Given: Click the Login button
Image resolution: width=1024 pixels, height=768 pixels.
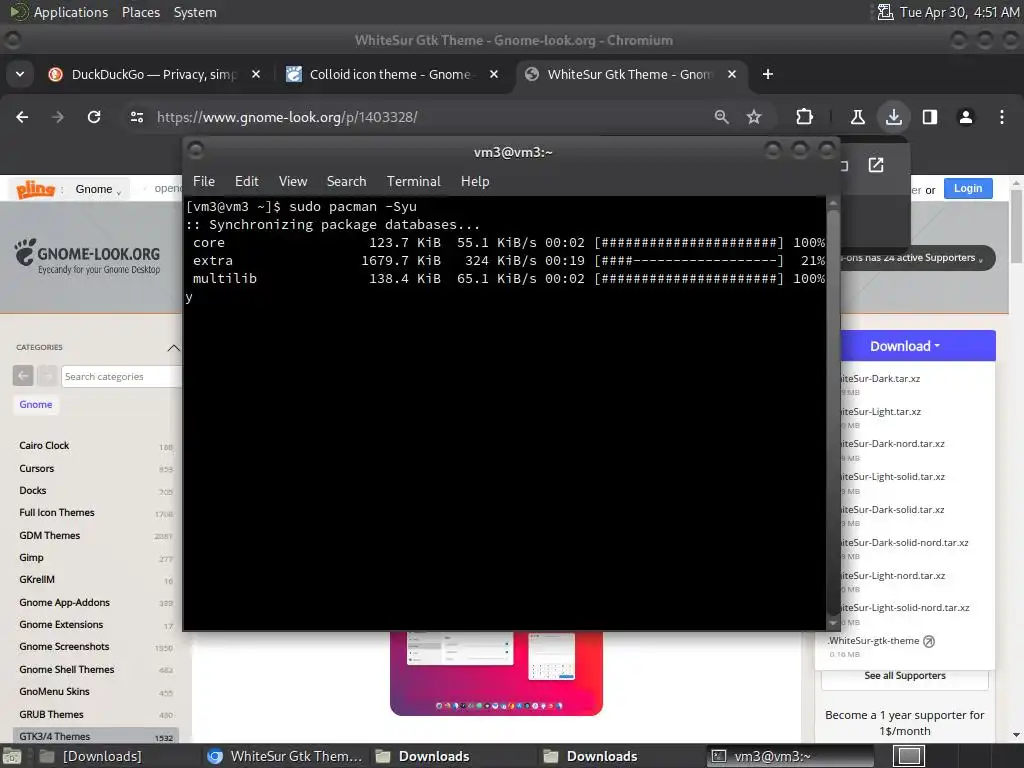Looking at the screenshot, I should pyautogui.click(x=968, y=189).
